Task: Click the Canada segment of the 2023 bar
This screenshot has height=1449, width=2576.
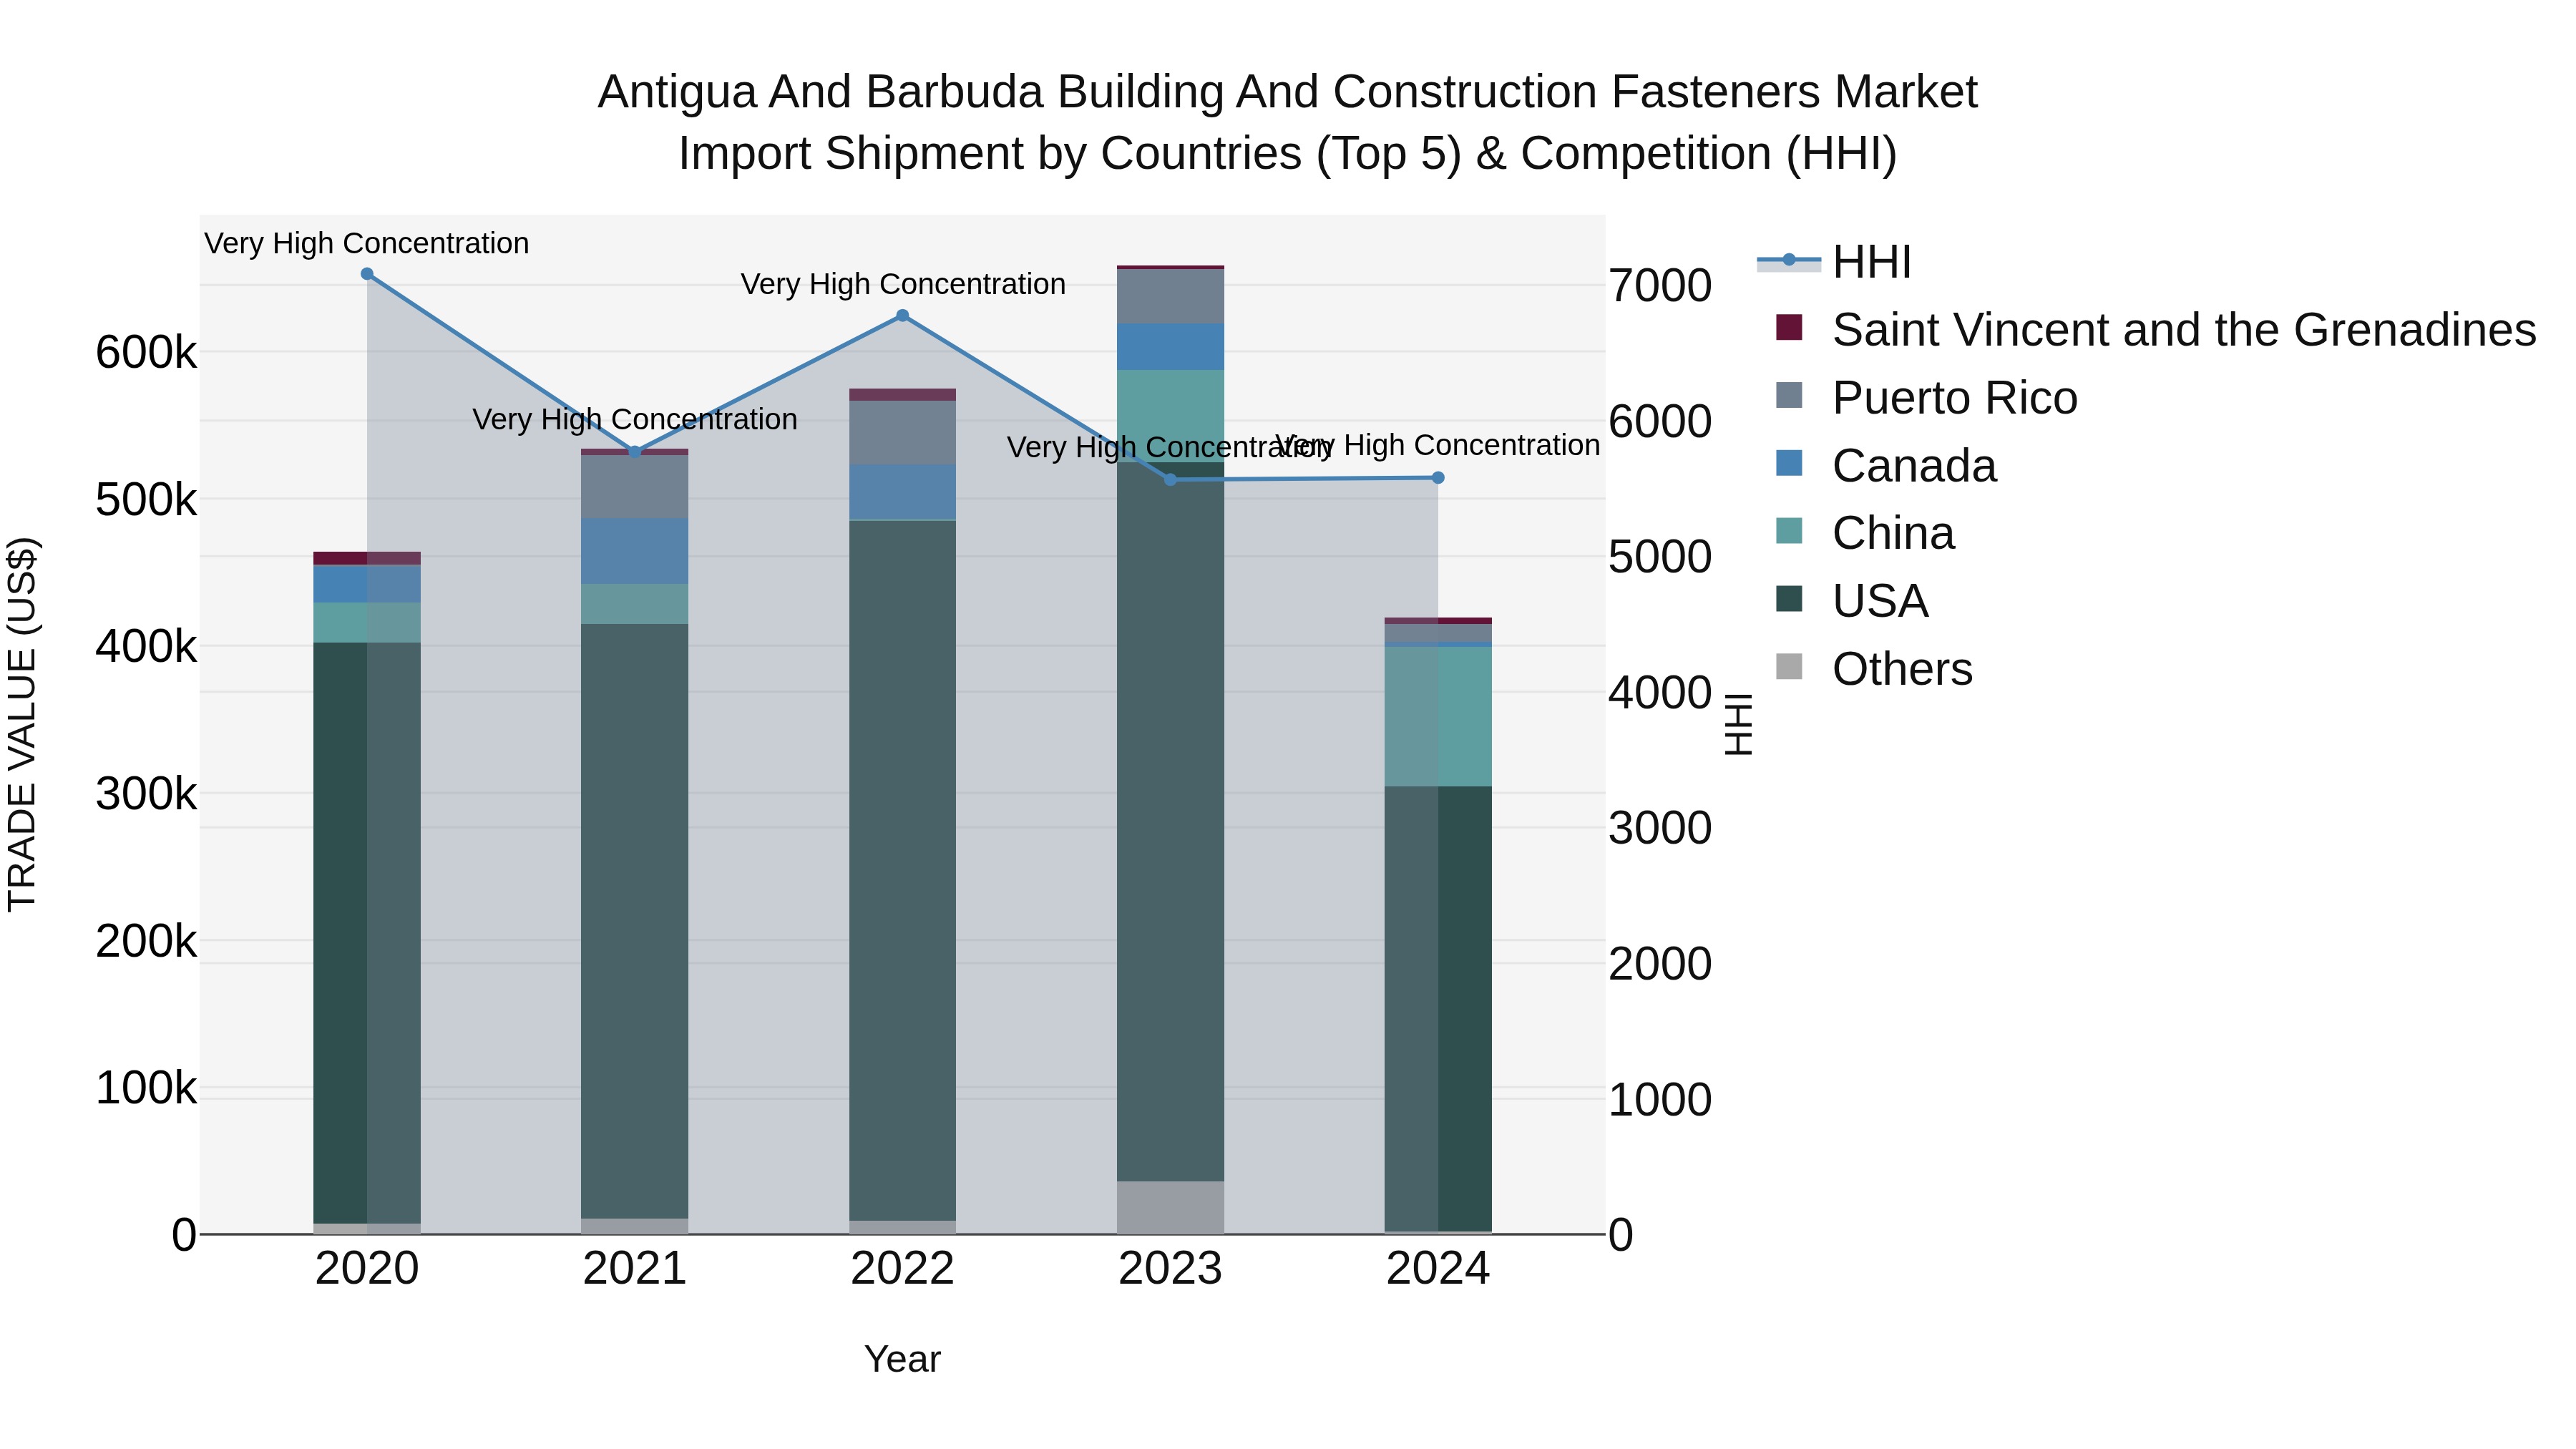Action: pos(1171,347)
